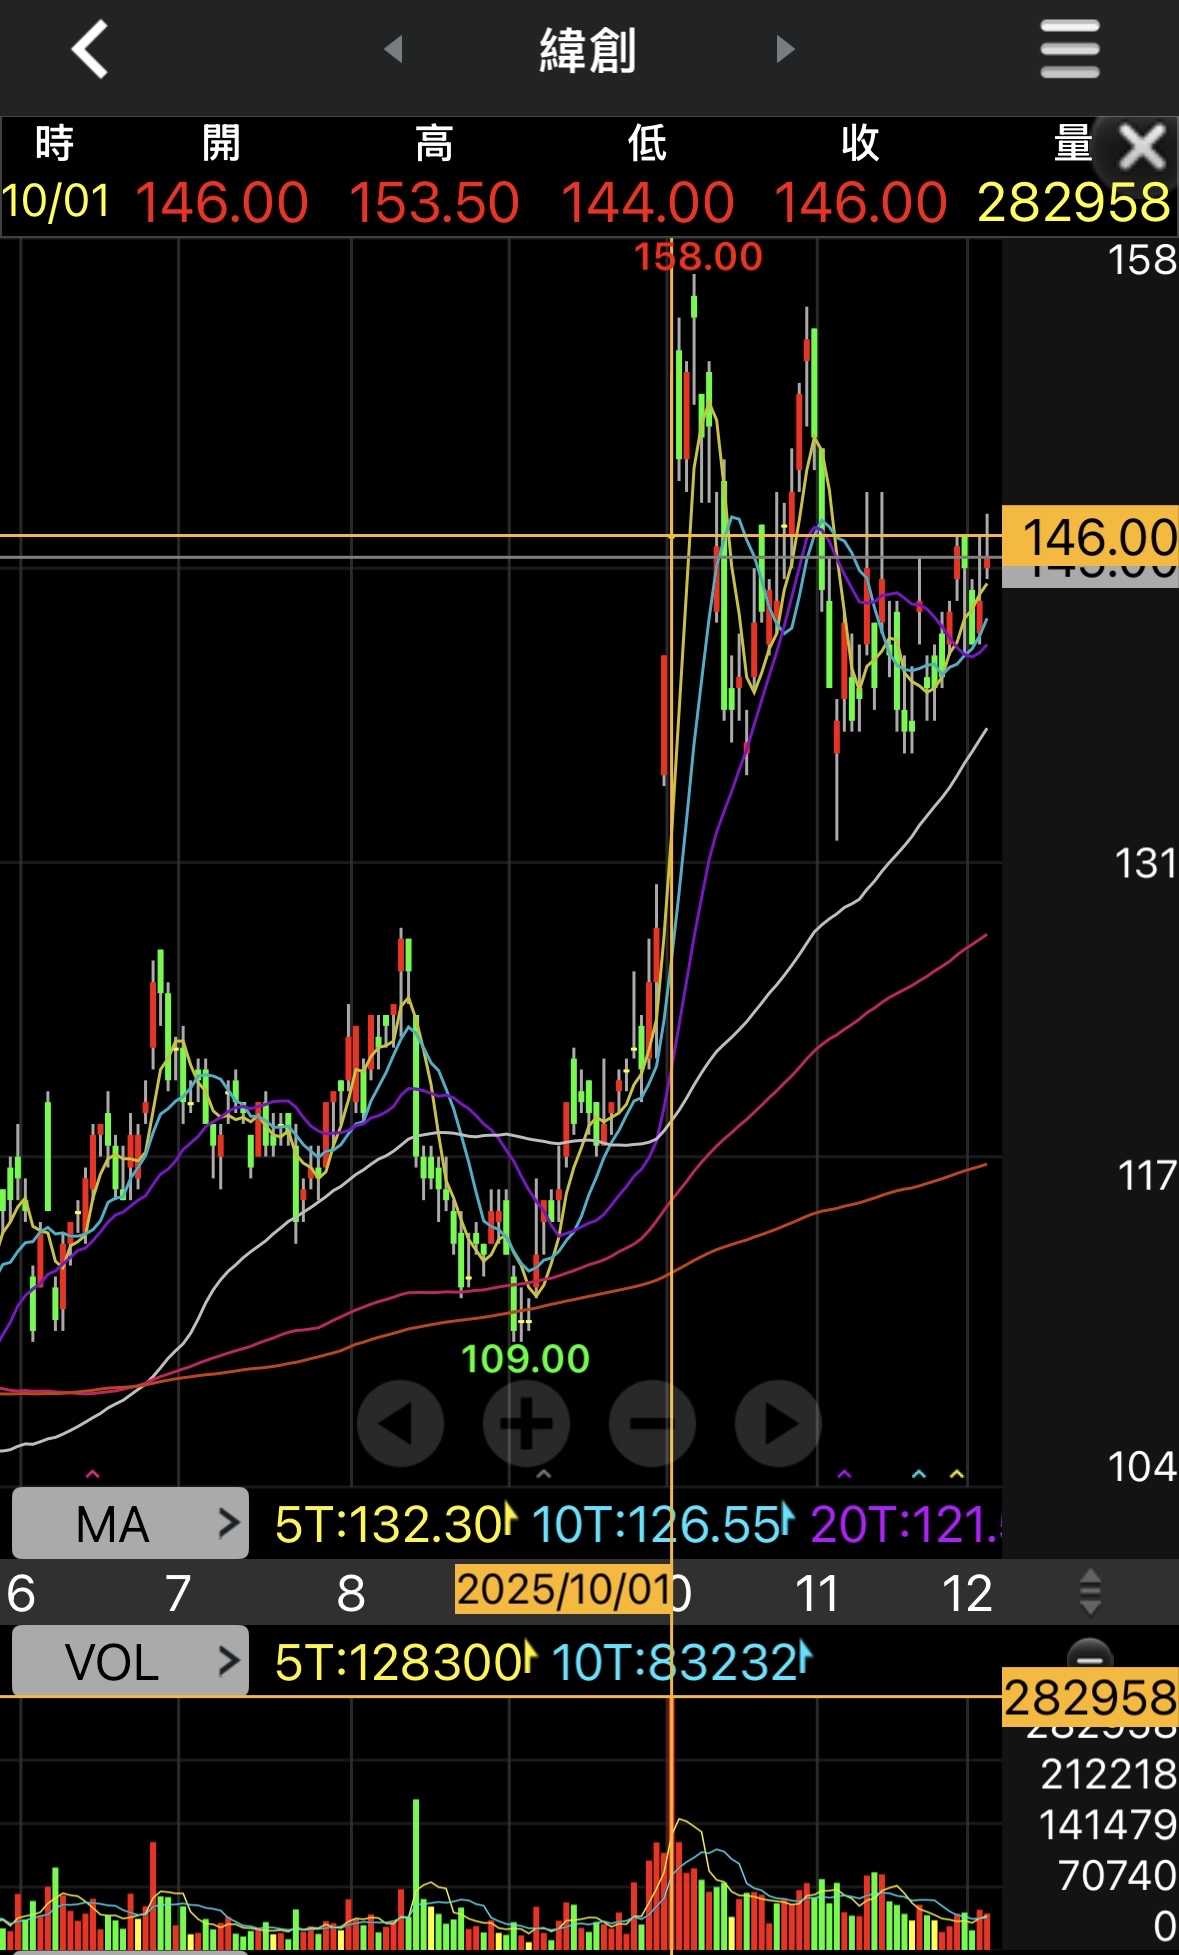
Task: Tap the volume 10T:83232 value
Action: coord(675,1662)
